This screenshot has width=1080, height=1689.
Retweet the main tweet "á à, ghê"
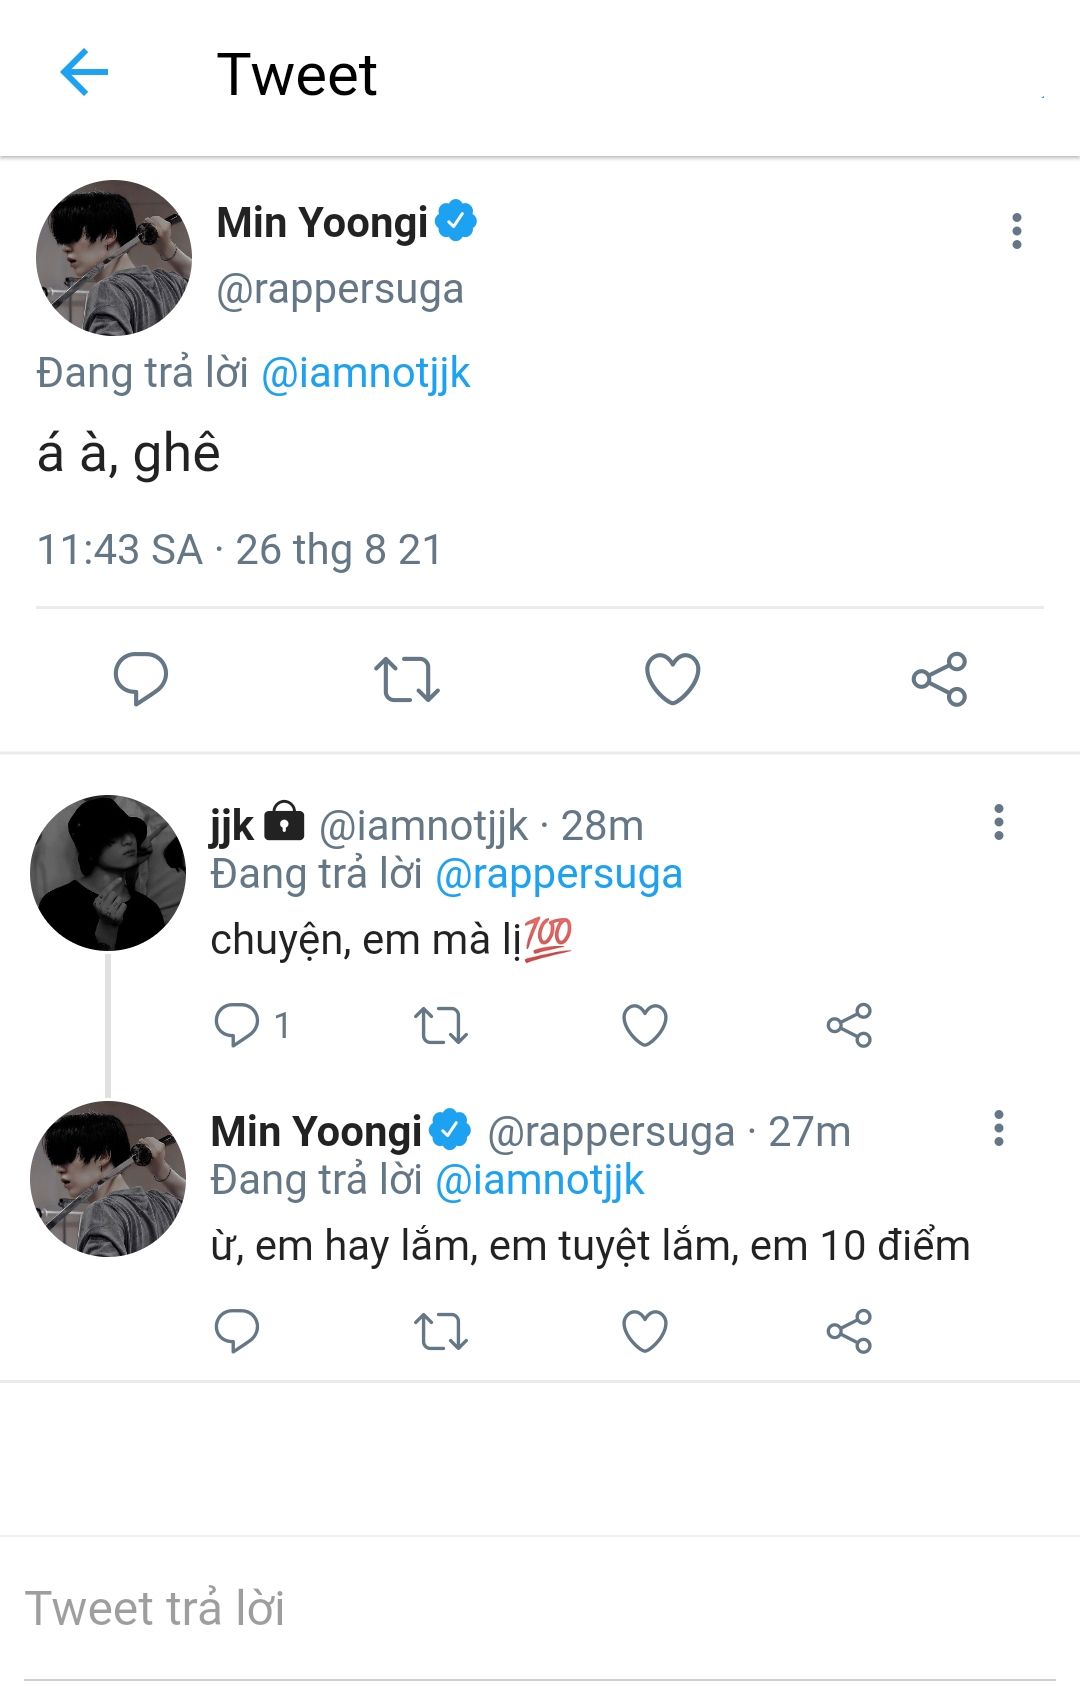pyautogui.click(x=407, y=680)
